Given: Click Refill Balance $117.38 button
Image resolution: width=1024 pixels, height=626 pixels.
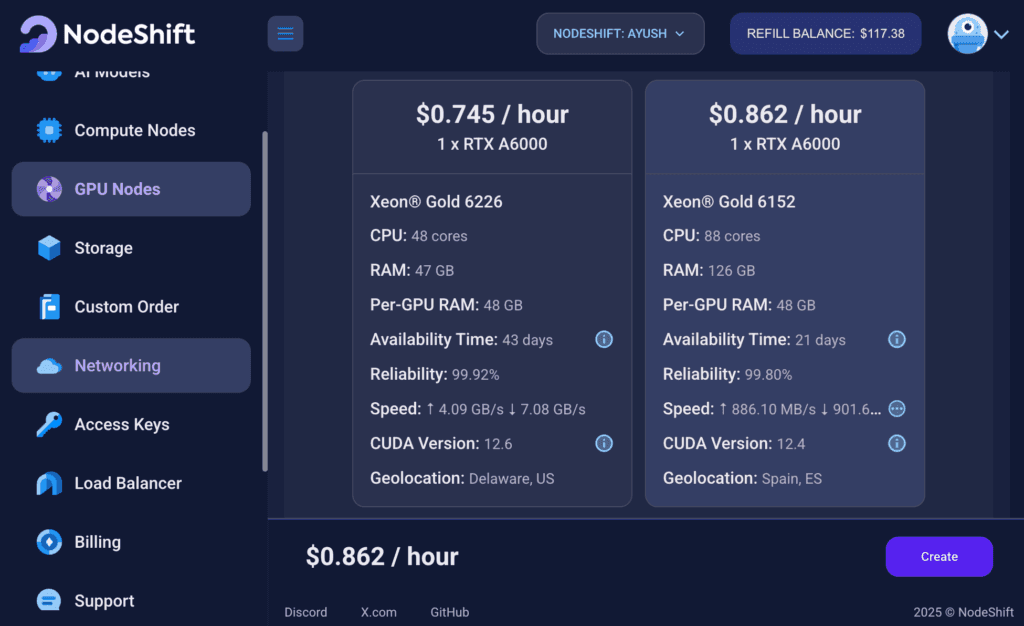Looking at the screenshot, I should click(825, 34).
